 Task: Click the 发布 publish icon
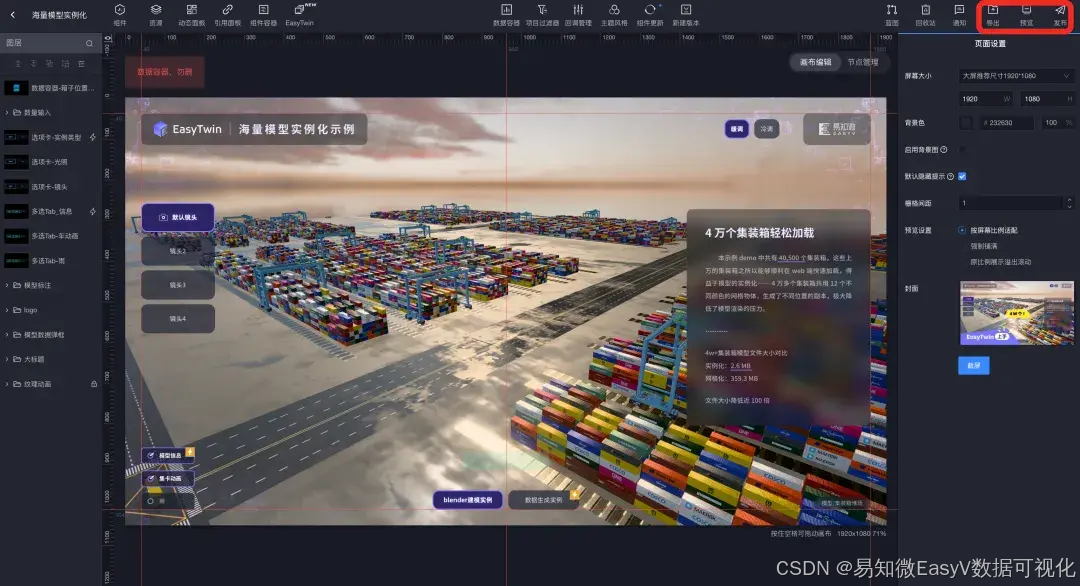click(x=1060, y=10)
